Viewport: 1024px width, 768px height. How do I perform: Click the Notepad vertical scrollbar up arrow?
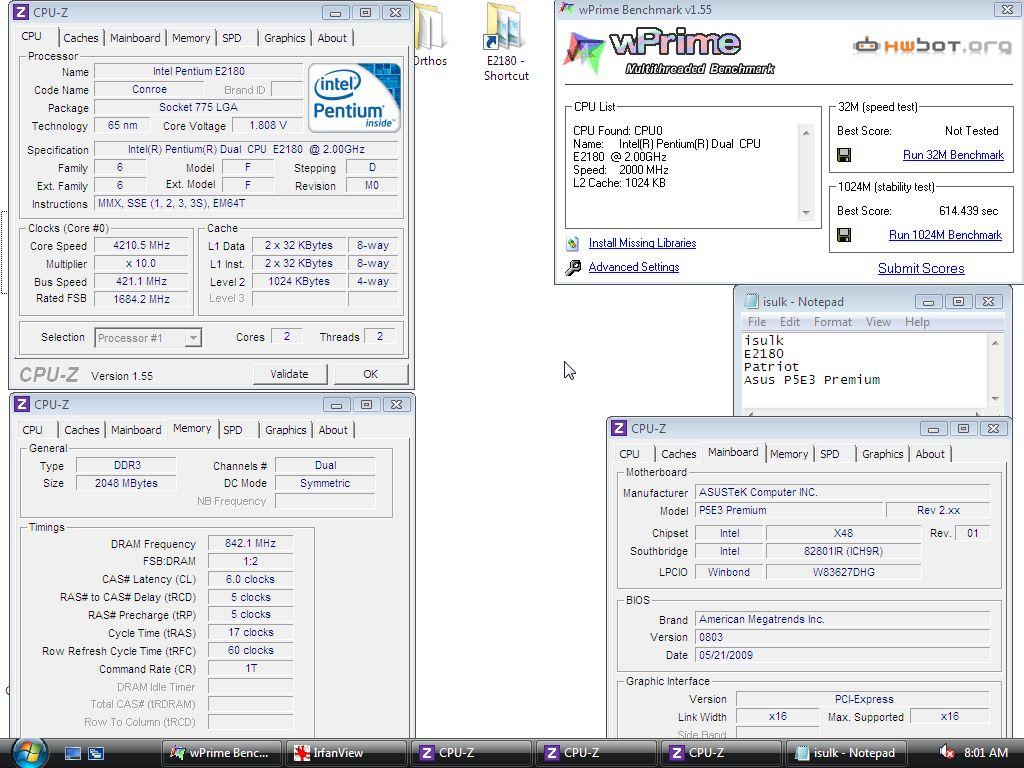click(x=995, y=343)
